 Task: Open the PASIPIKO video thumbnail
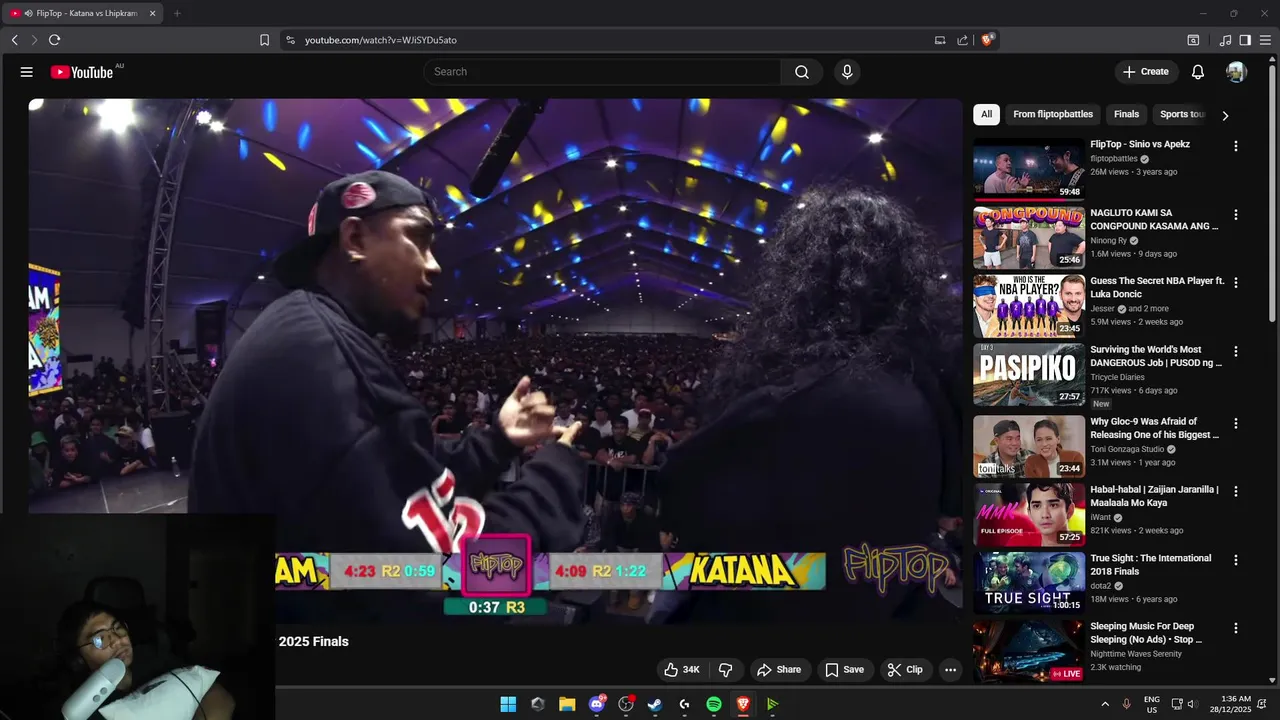pyautogui.click(x=1029, y=375)
